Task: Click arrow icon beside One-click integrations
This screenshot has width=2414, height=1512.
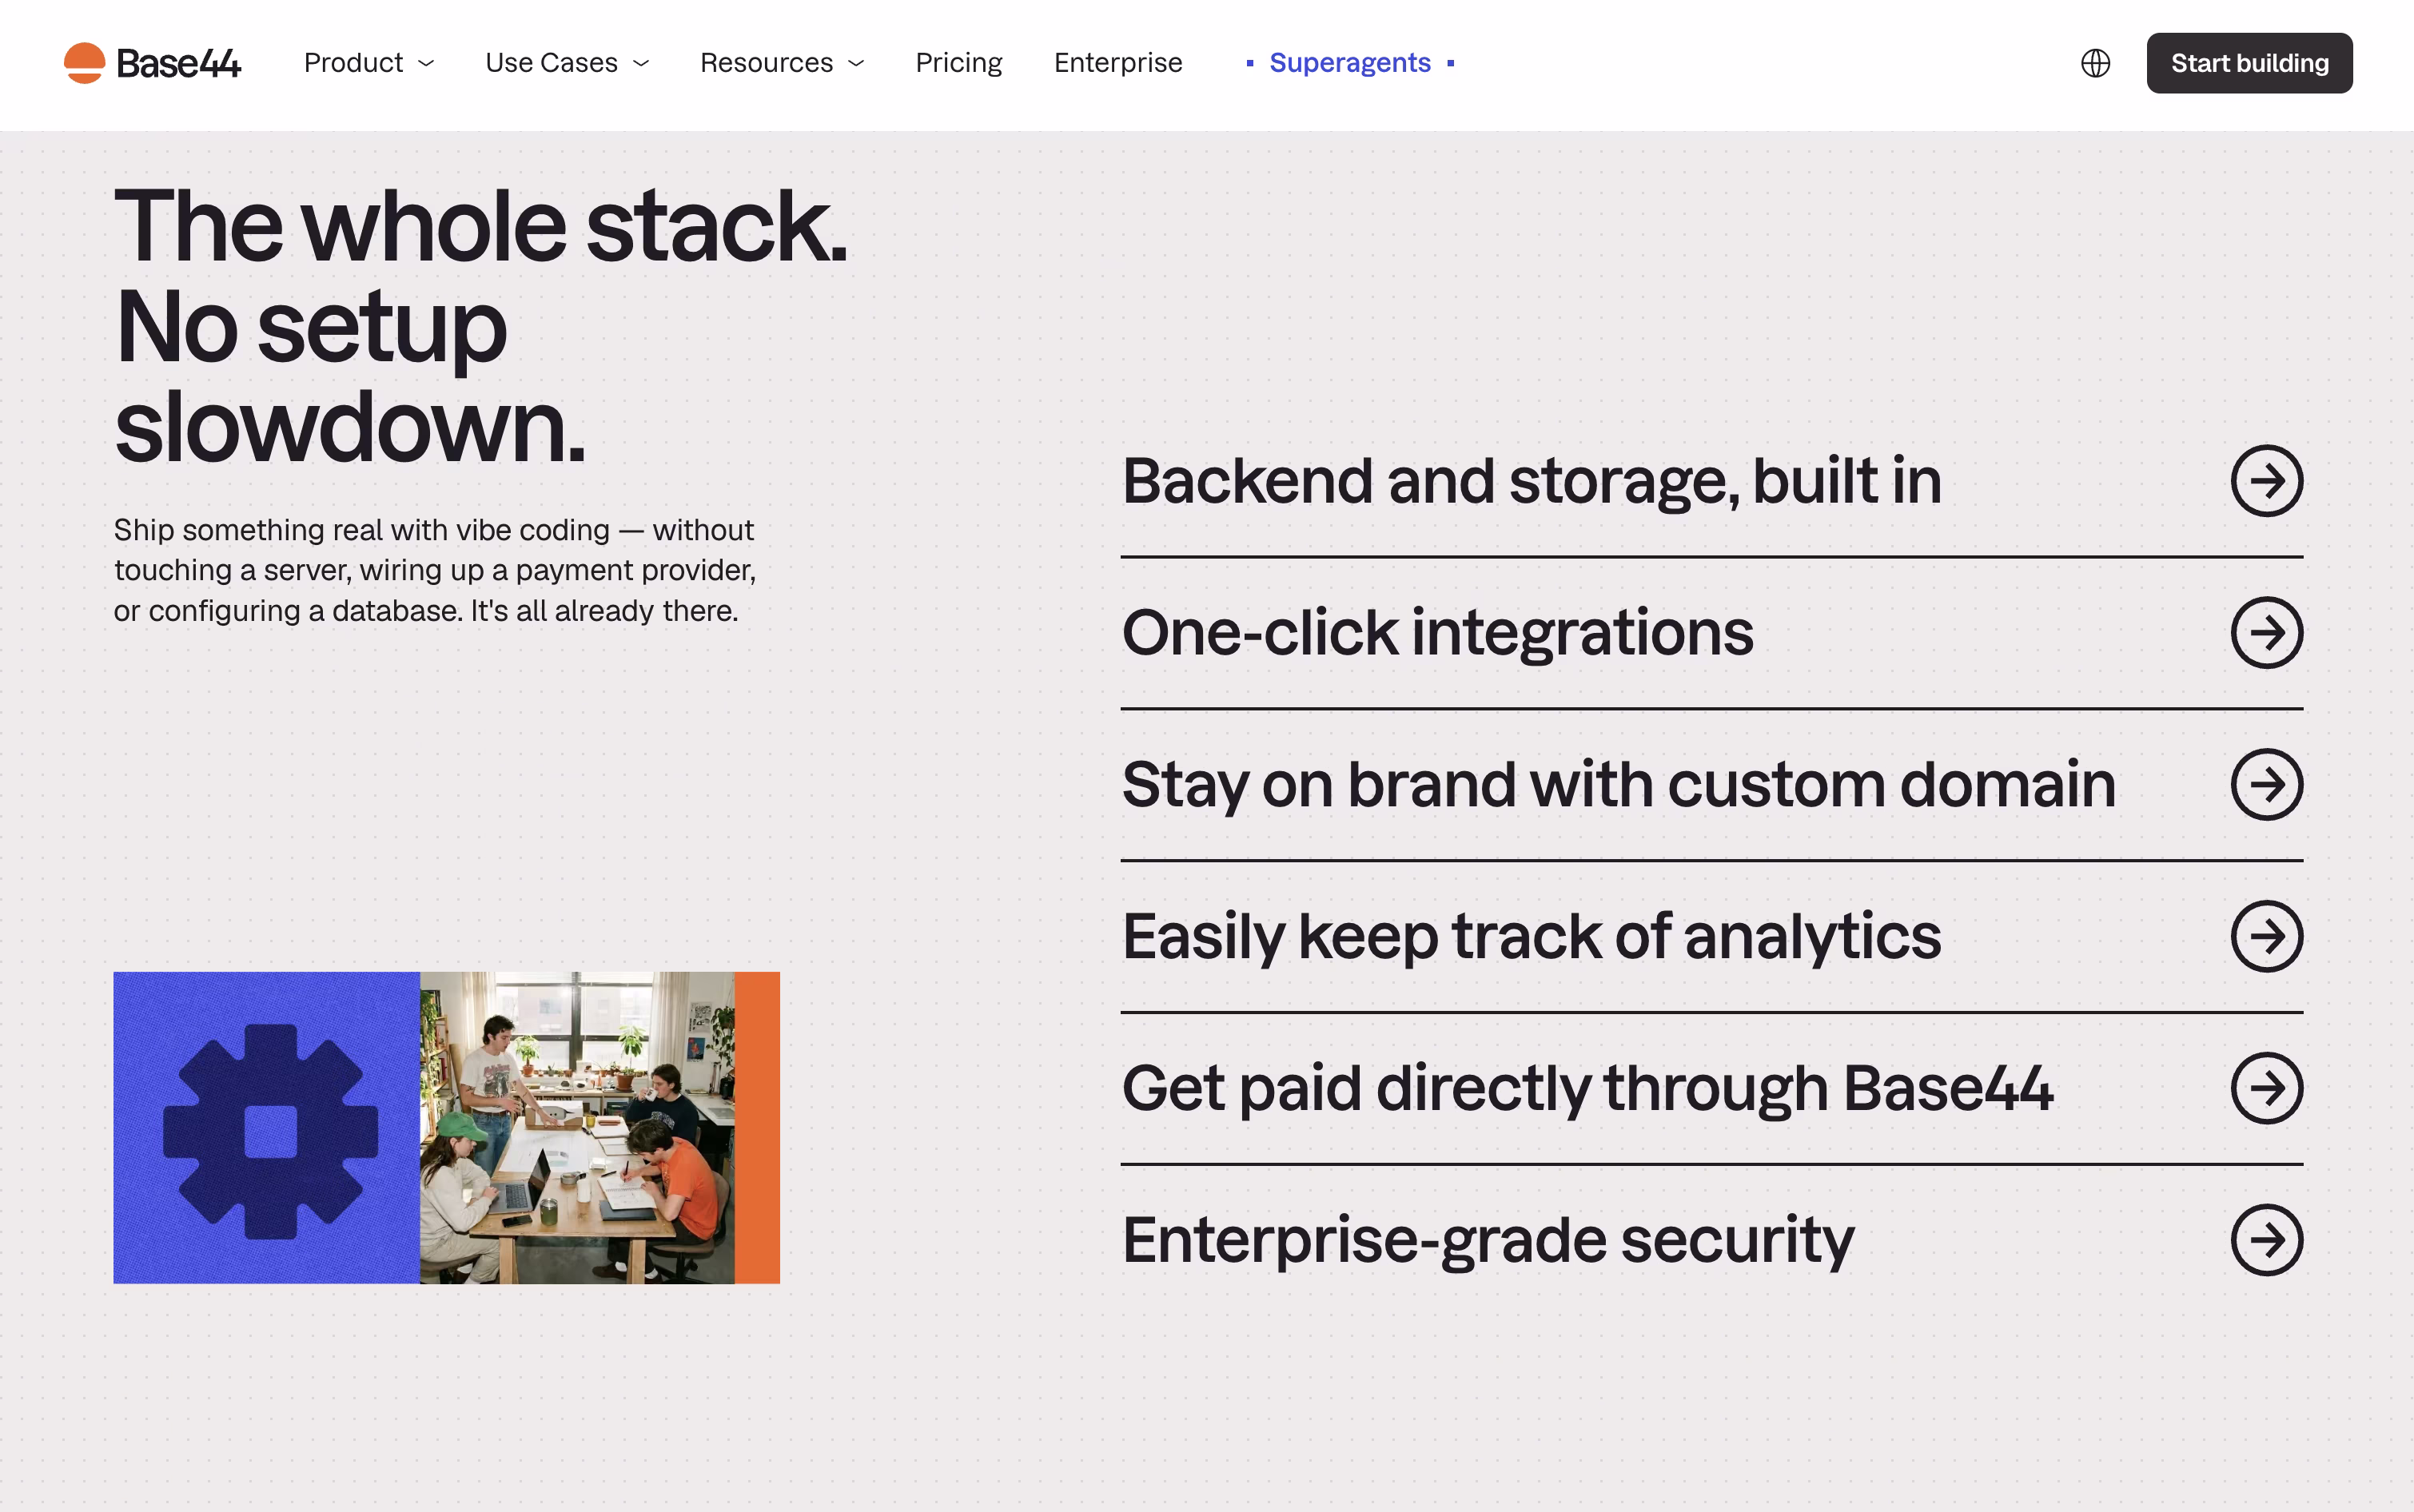Action: (2266, 633)
